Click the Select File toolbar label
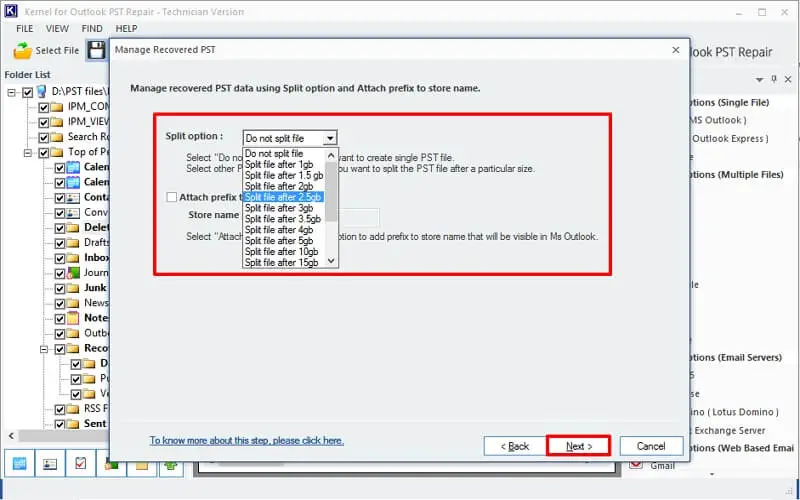 tap(57, 51)
